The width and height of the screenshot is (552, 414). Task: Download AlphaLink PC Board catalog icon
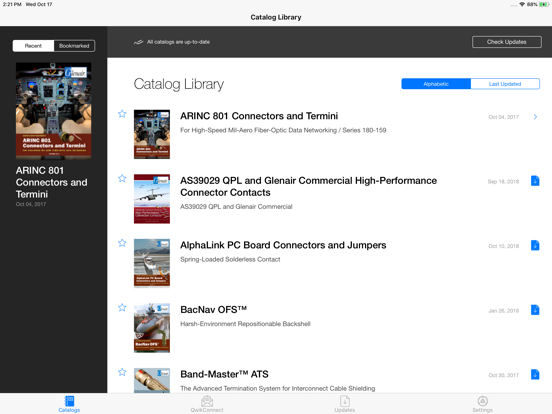(535, 245)
